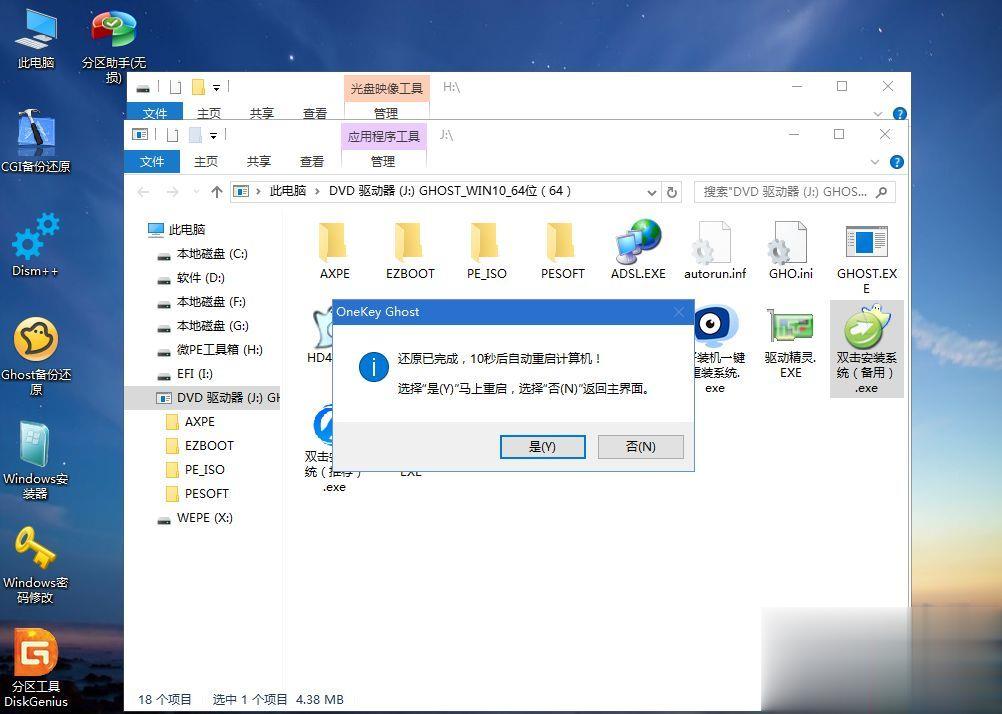Click DVD 驱动器 (J:) GHOST_WIN10_64位 breadcrumb
This screenshot has width=1002, height=714.
coord(450,191)
